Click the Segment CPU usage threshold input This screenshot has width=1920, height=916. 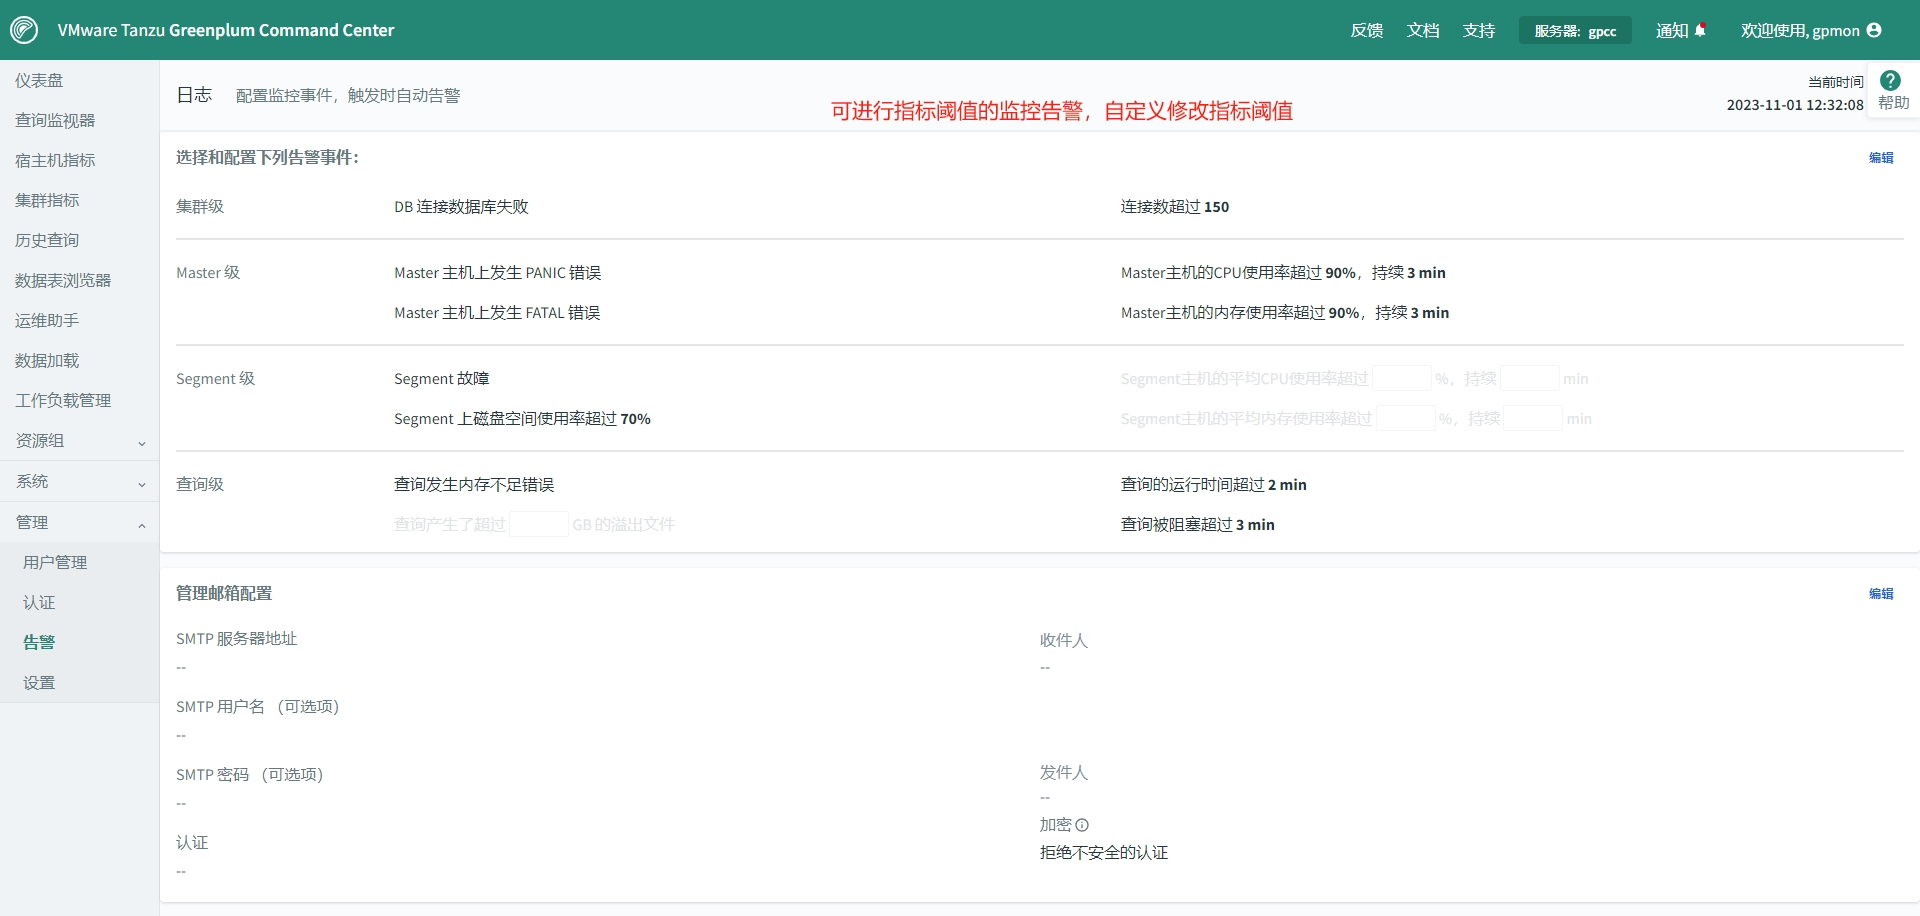[1403, 378]
